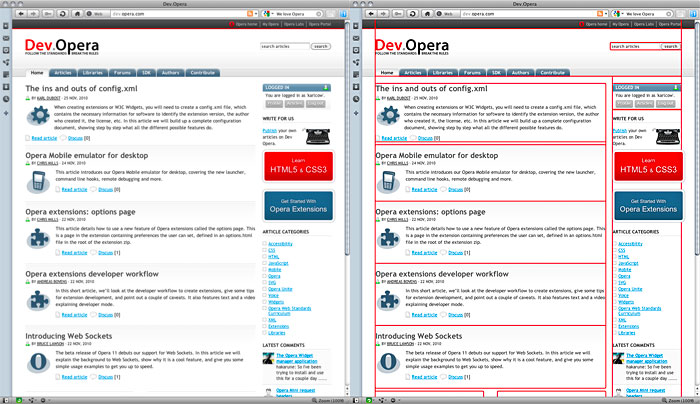The width and height of the screenshot is (700, 404).
Task: Select Contribute tab in right window
Action: point(553,73)
